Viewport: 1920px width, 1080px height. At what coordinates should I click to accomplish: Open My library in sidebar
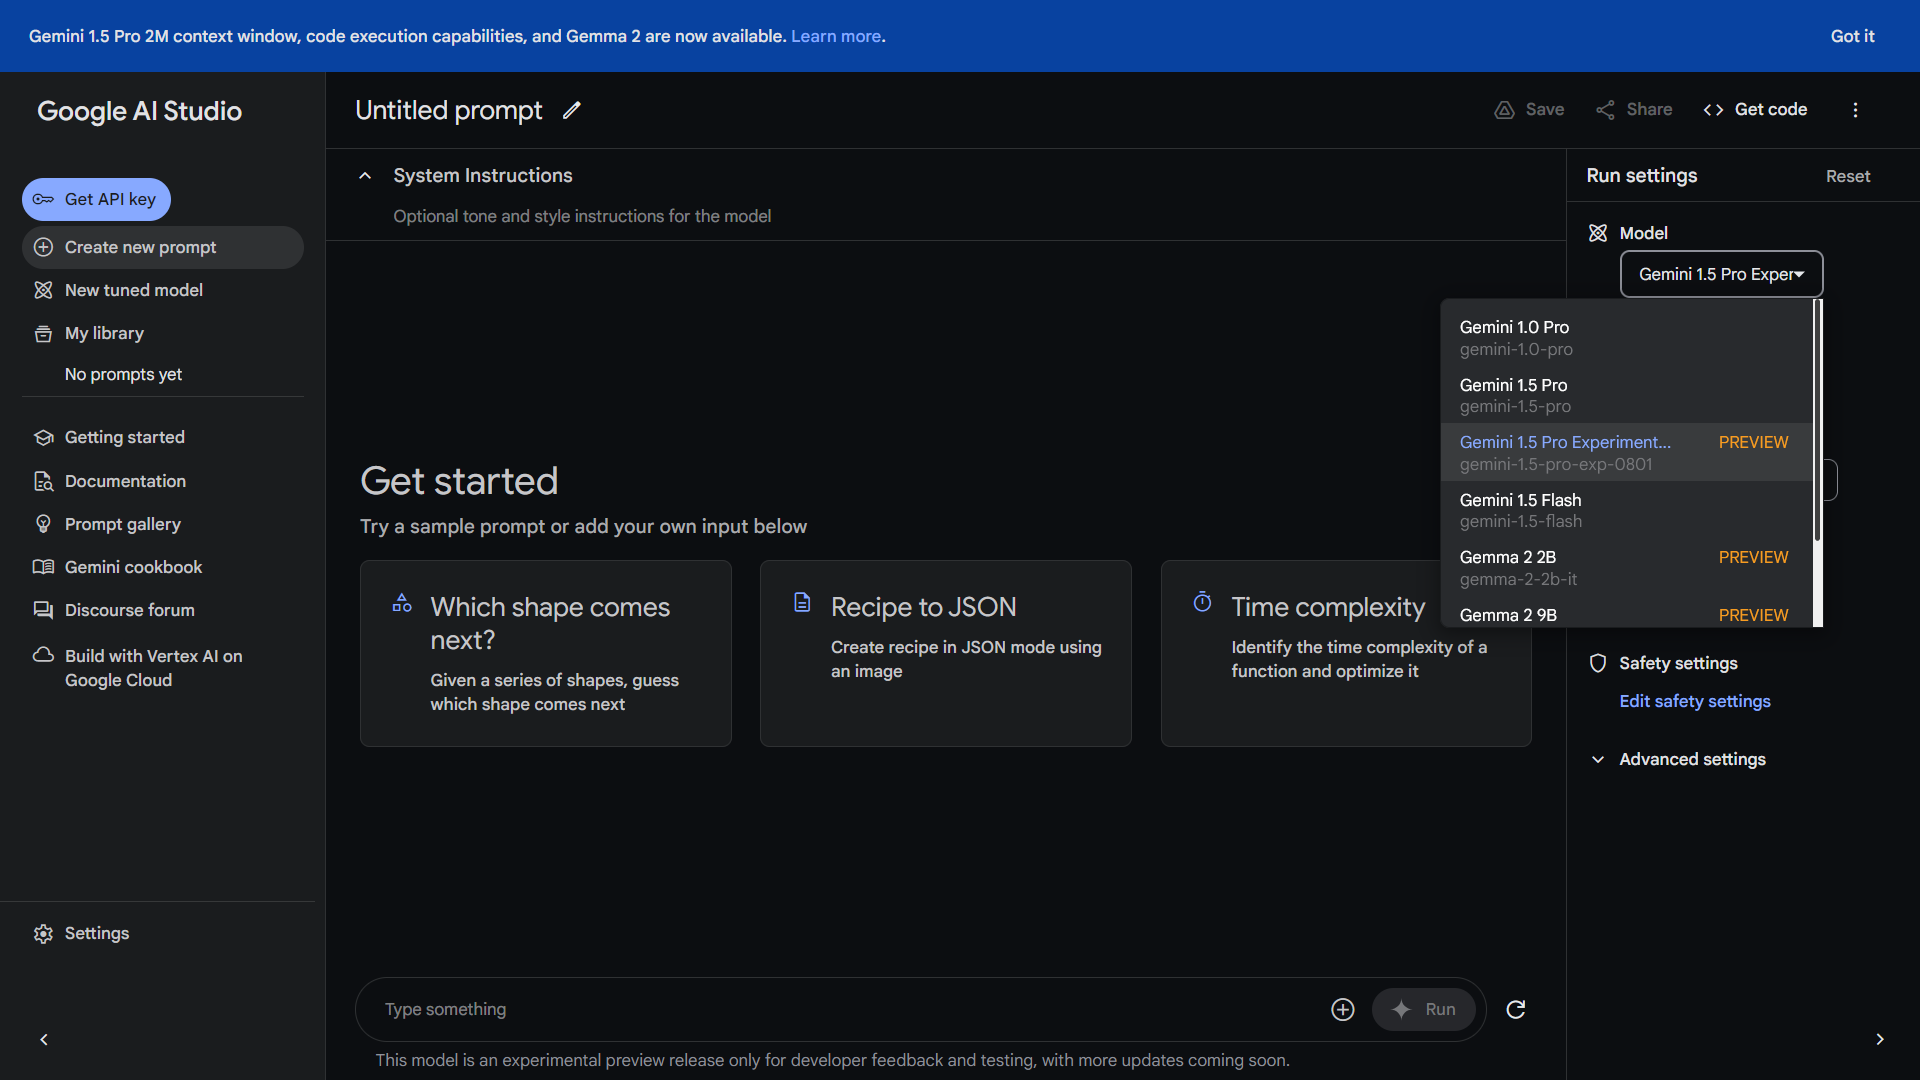[x=163, y=333]
